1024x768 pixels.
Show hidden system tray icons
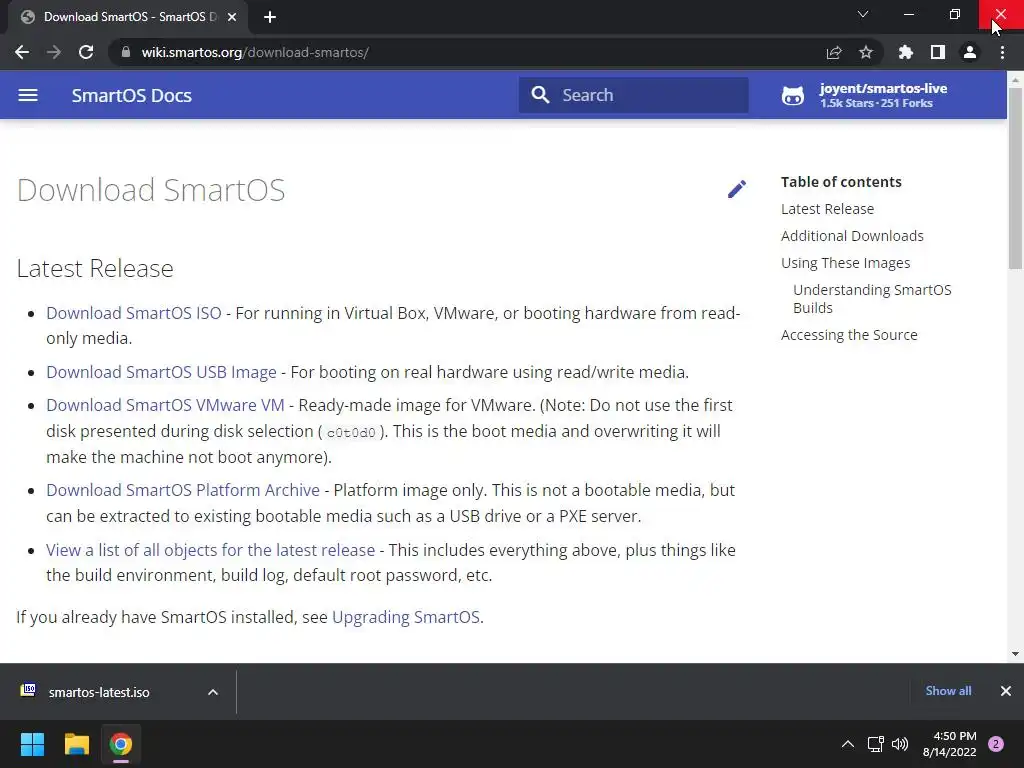click(x=848, y=744)
